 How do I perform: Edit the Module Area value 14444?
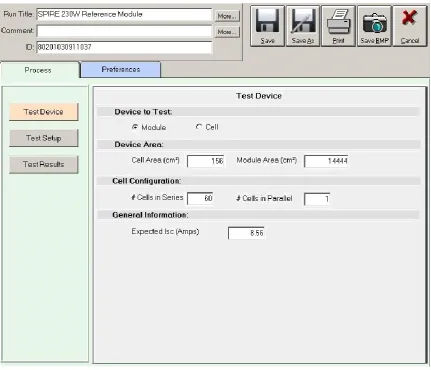[326, 161]
